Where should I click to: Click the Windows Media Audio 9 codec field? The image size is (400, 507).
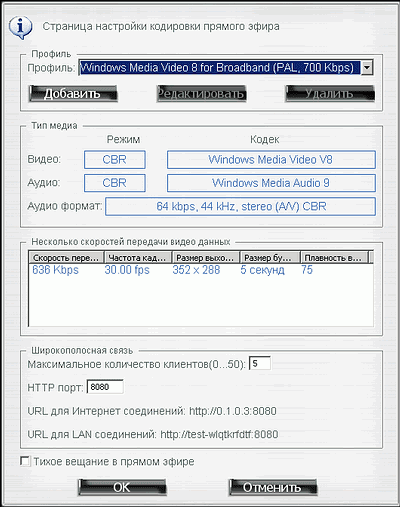pos(271,183)
